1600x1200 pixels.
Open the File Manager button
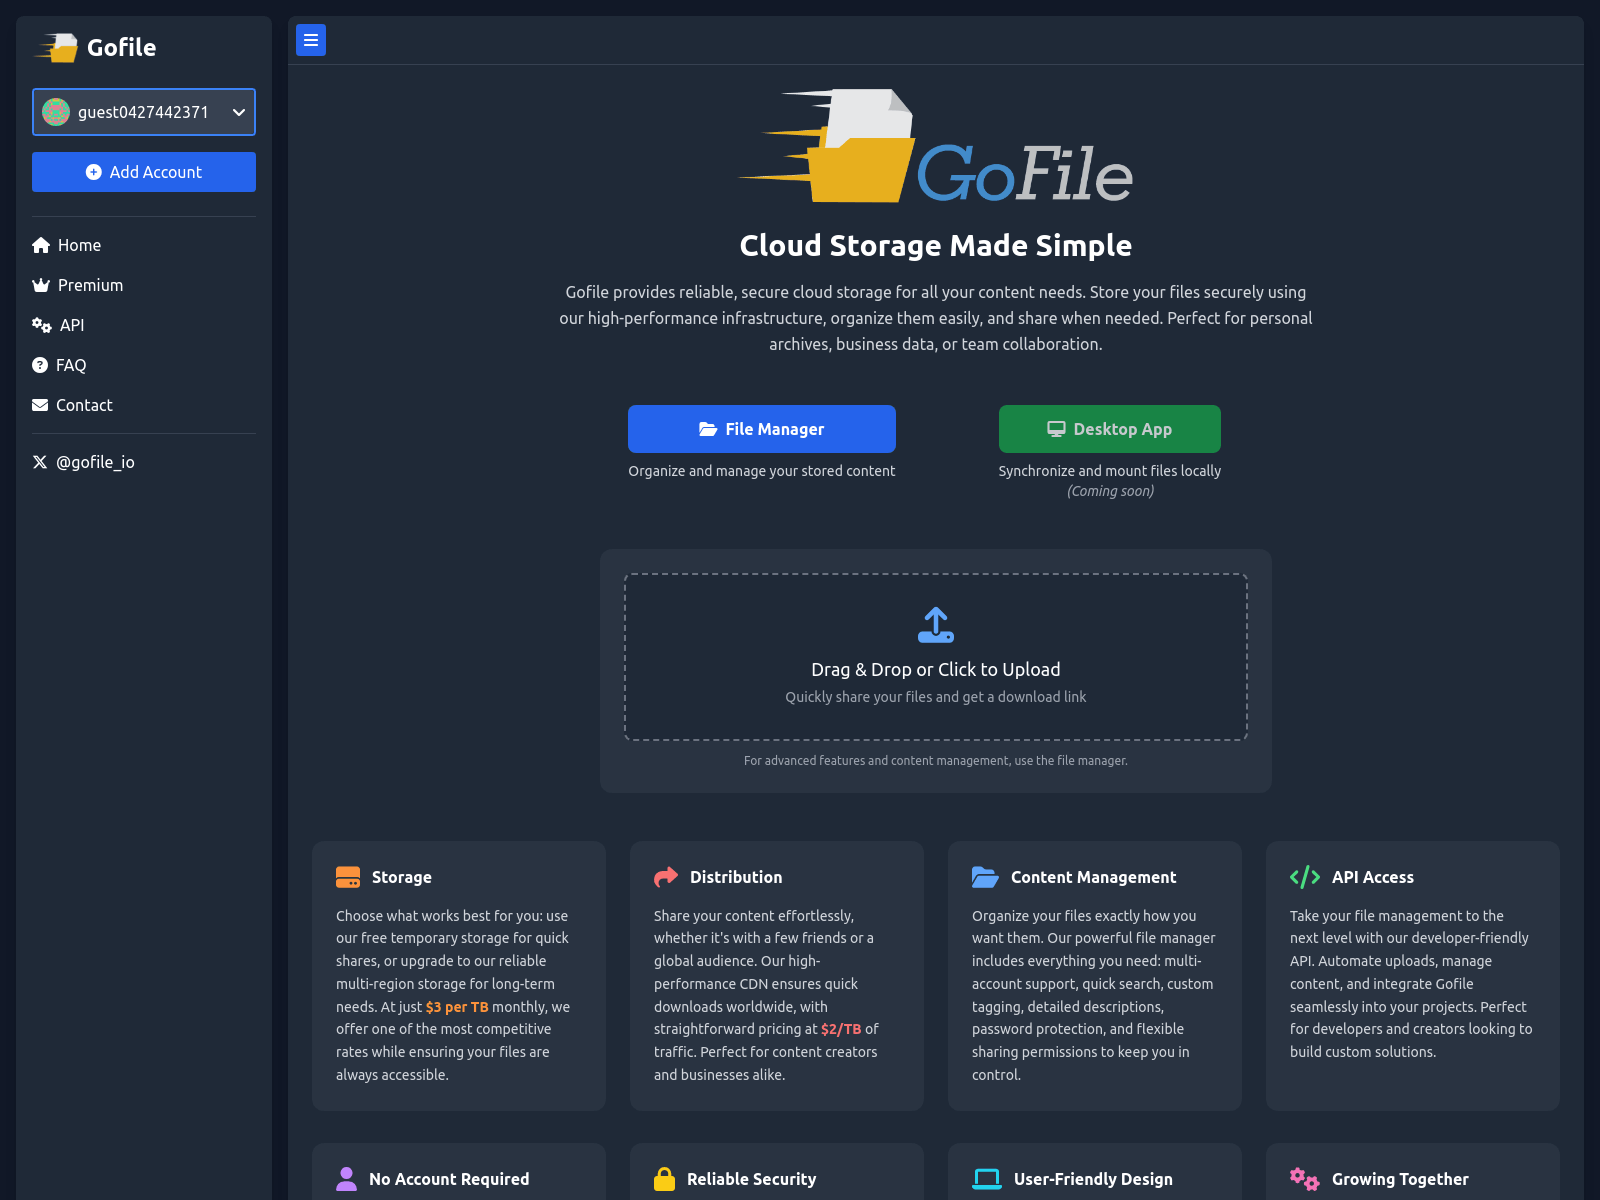click(x=762, y=429)
